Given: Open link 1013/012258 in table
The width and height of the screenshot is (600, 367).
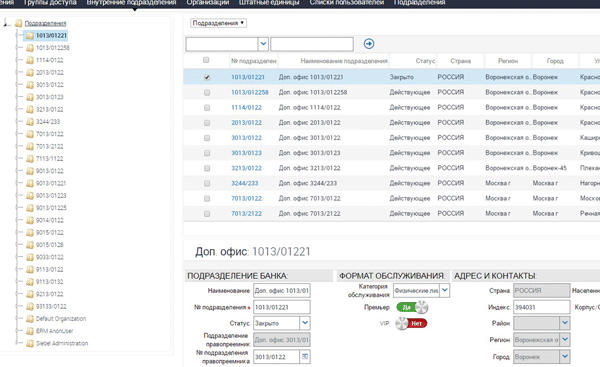Looking at the screenshot, I should point(249,92).
